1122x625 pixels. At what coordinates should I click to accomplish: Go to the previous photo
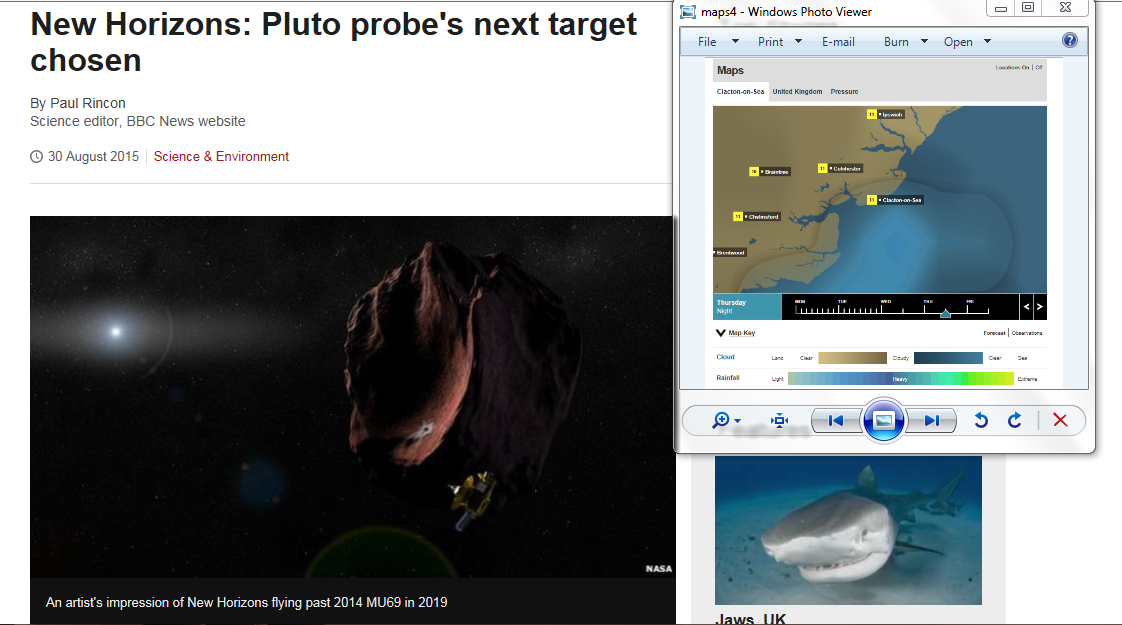836,421
